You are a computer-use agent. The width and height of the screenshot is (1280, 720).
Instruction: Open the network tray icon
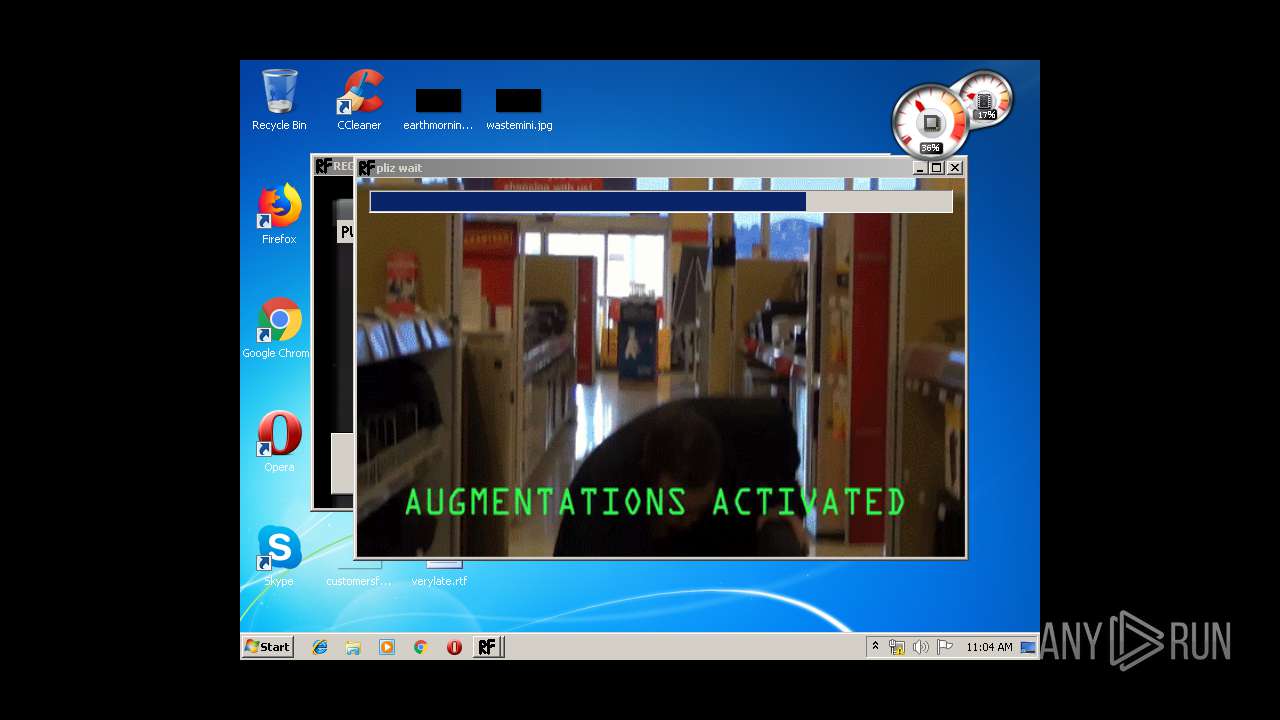(897, 647)
